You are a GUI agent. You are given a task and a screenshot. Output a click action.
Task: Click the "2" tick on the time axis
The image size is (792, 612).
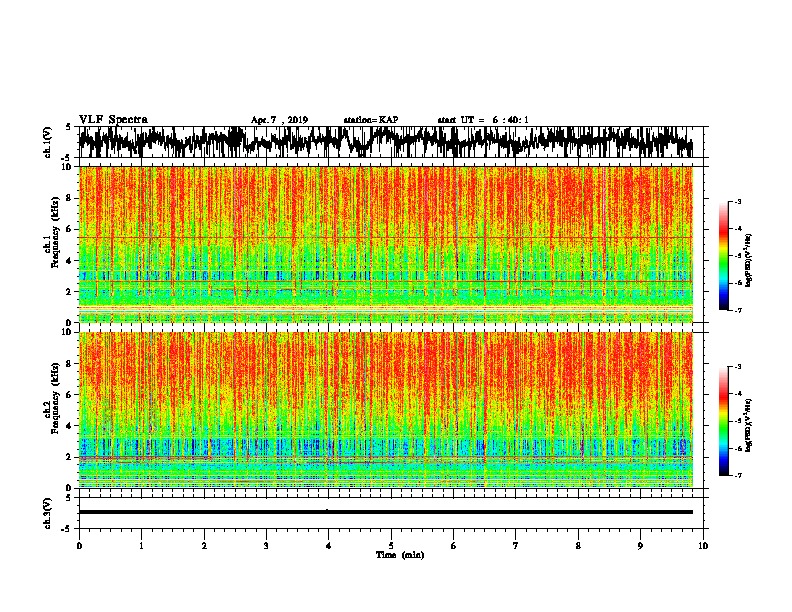point(204,546)
